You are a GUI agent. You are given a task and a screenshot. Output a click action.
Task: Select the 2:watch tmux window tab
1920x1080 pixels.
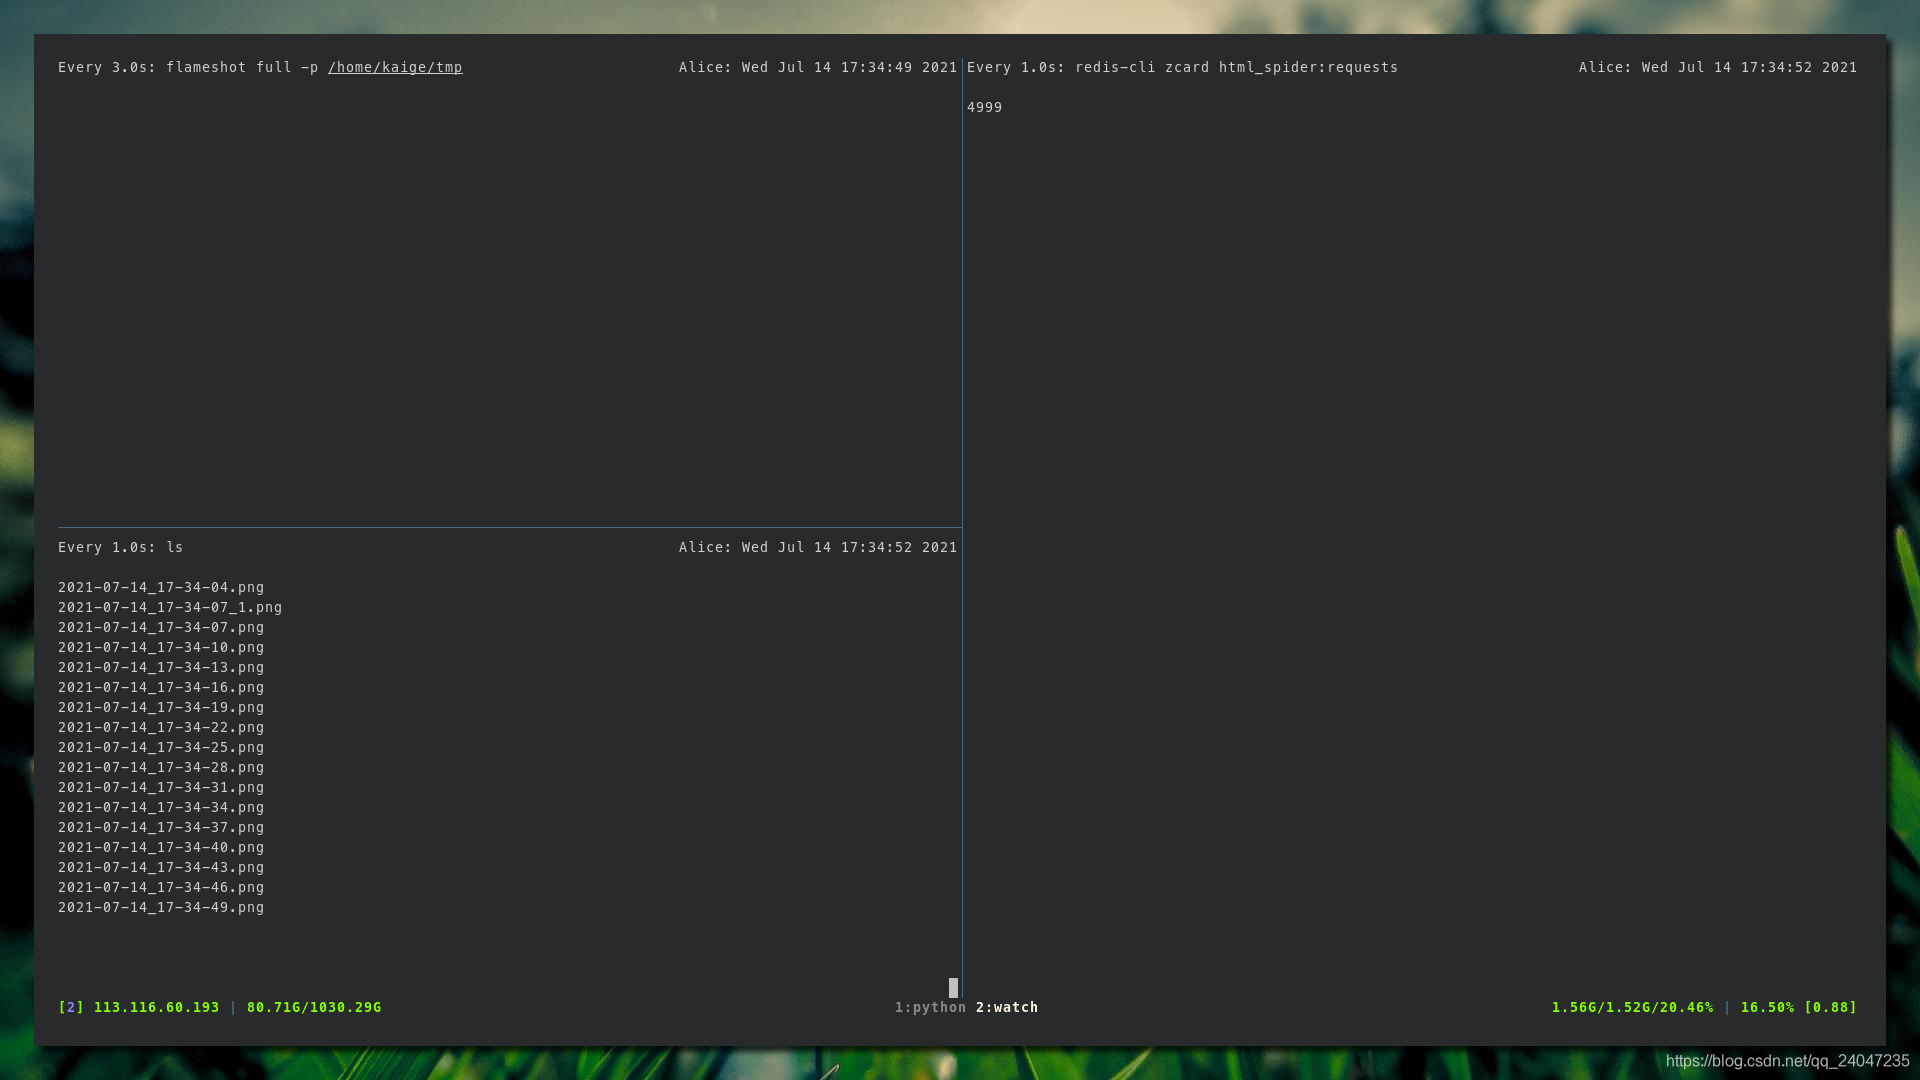point(1007,1007)
